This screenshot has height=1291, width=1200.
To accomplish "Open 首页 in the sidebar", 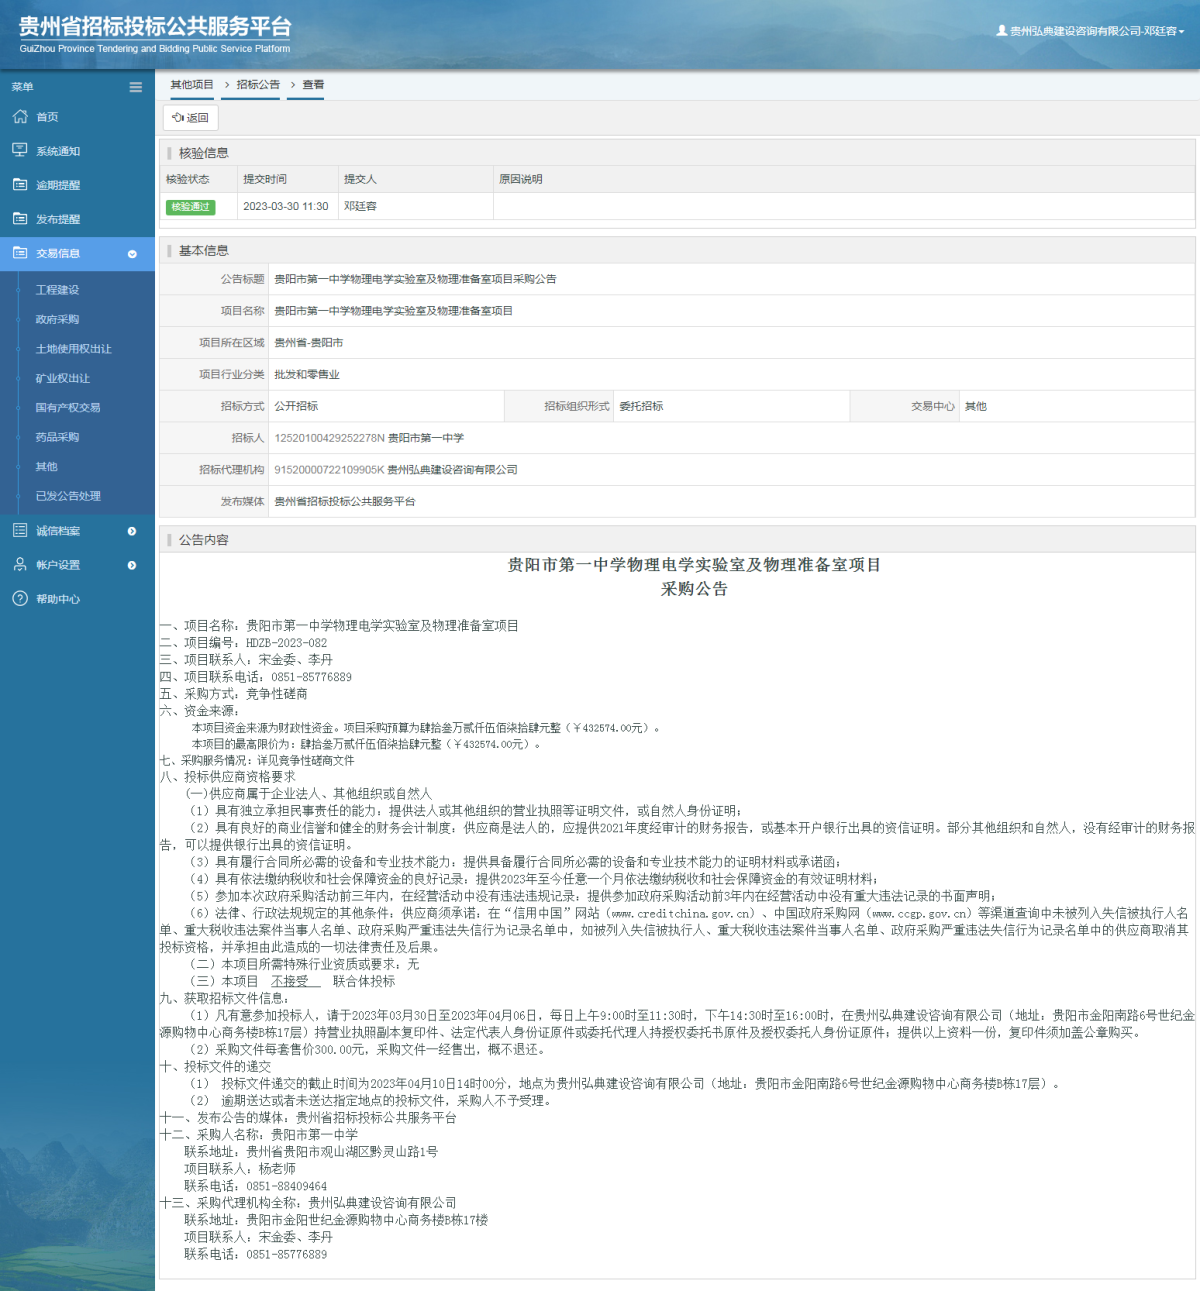I will (x=47, y=117).
